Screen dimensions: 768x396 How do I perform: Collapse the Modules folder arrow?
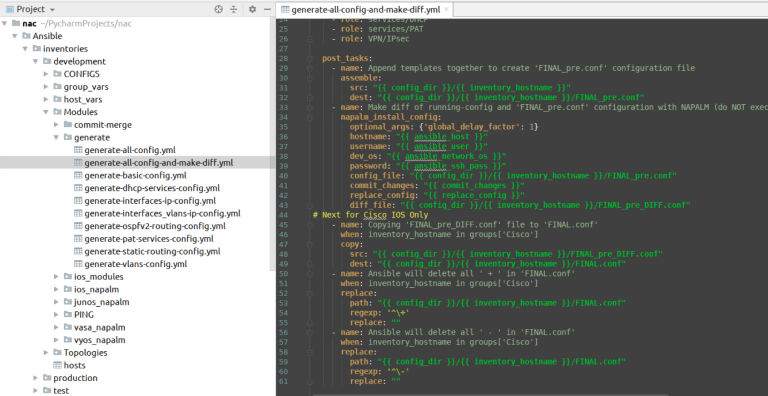click(x=46, y=112)
